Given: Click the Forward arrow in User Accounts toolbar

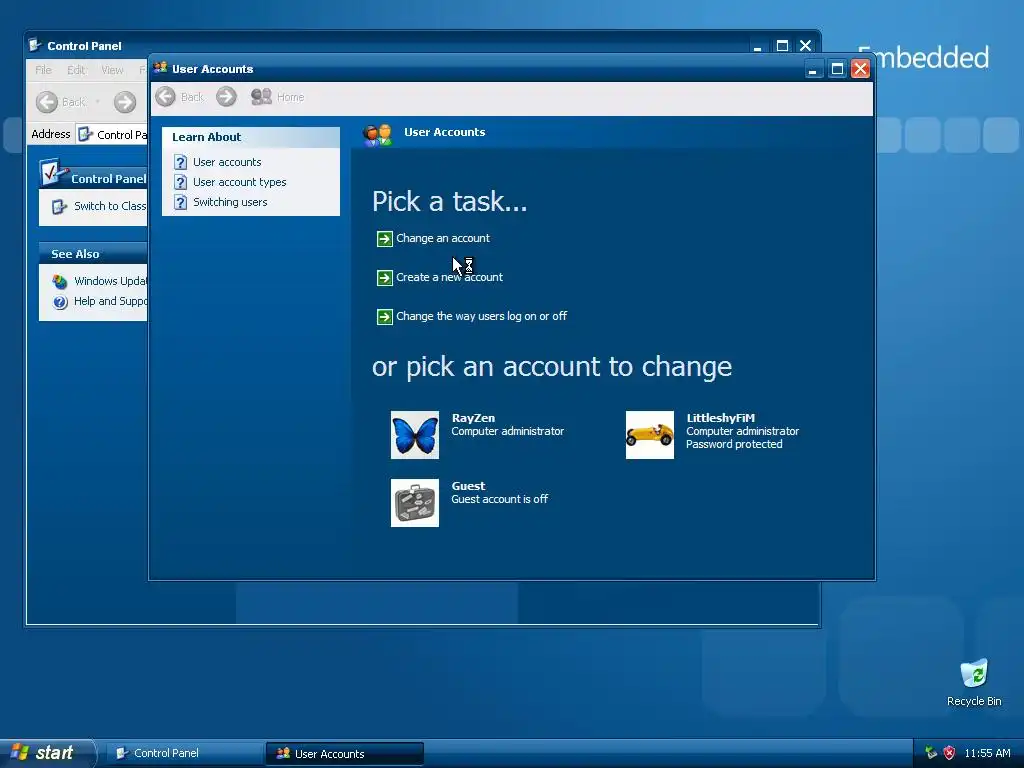Looking at the screenshot, I should click(227, 97).
